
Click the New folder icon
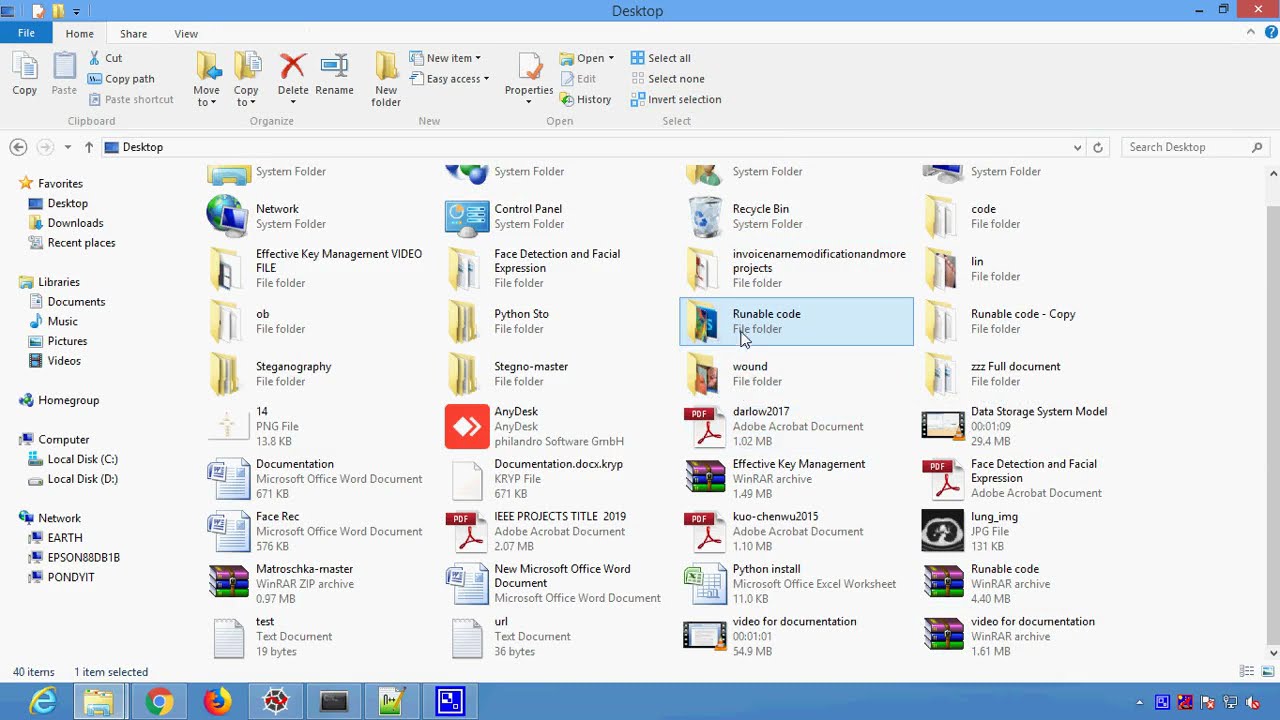point(386,67)
